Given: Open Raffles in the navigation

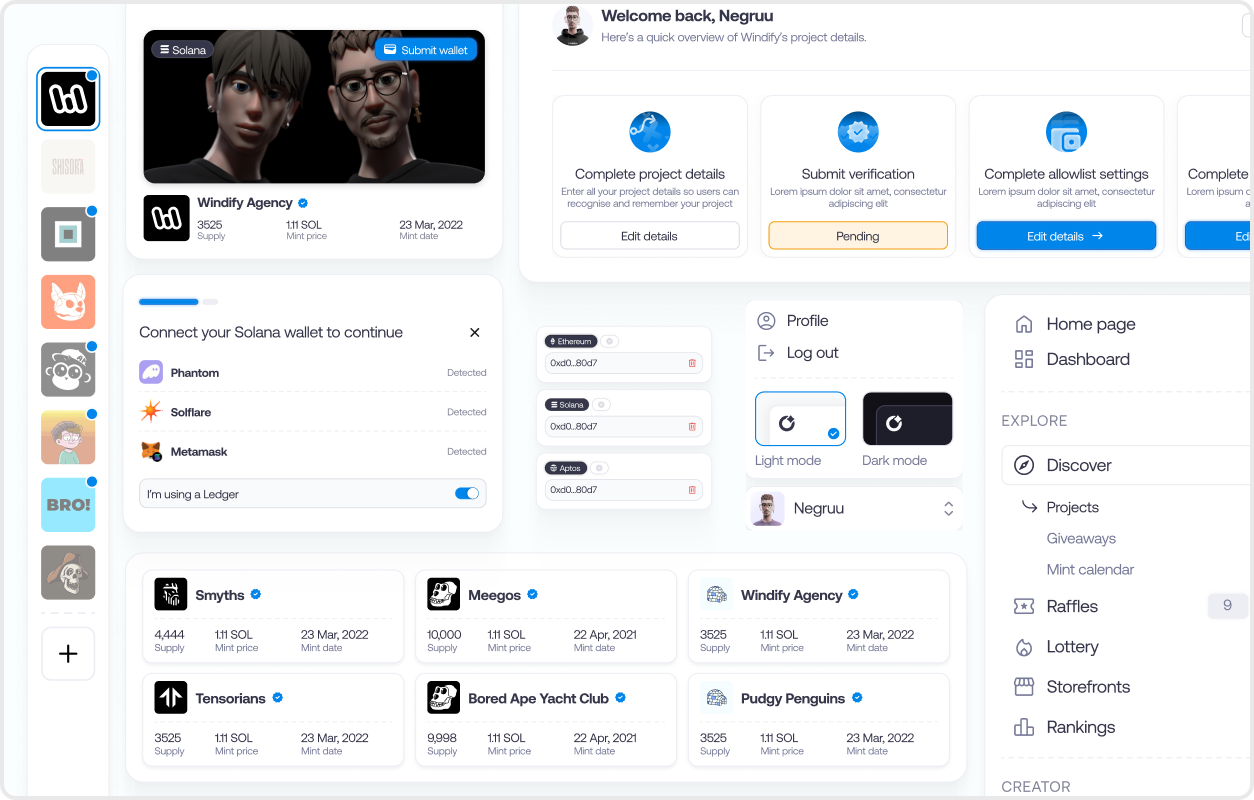Looking at the screenshot, I should 1056,606.
